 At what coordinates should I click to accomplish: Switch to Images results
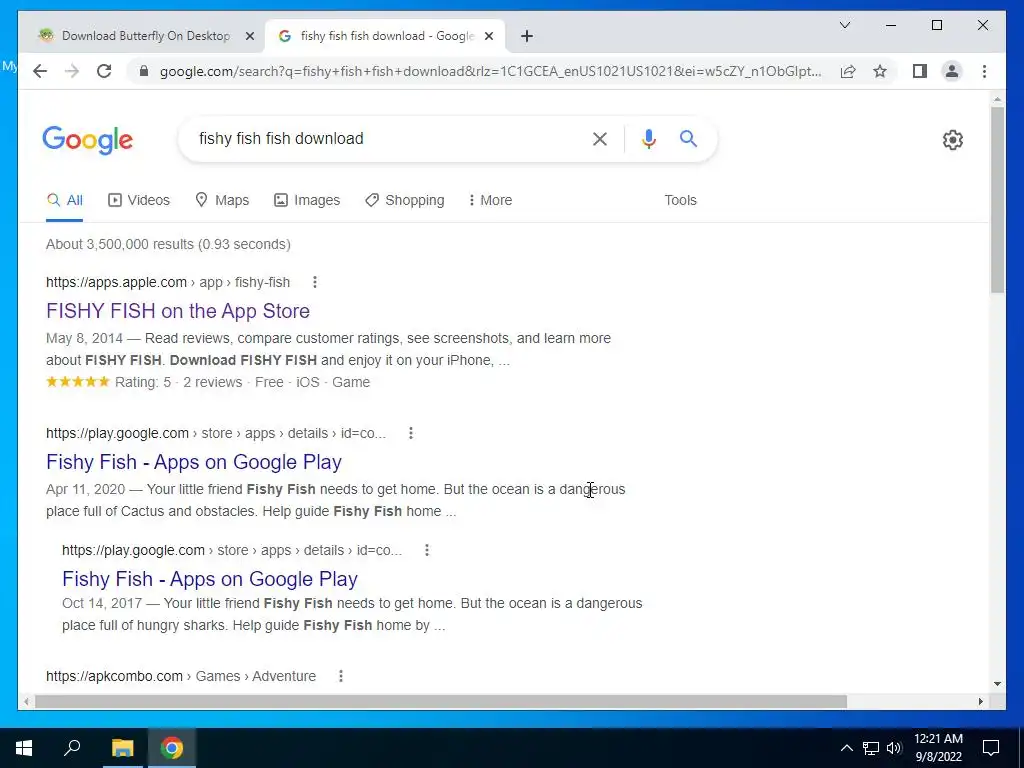point(307,200)
